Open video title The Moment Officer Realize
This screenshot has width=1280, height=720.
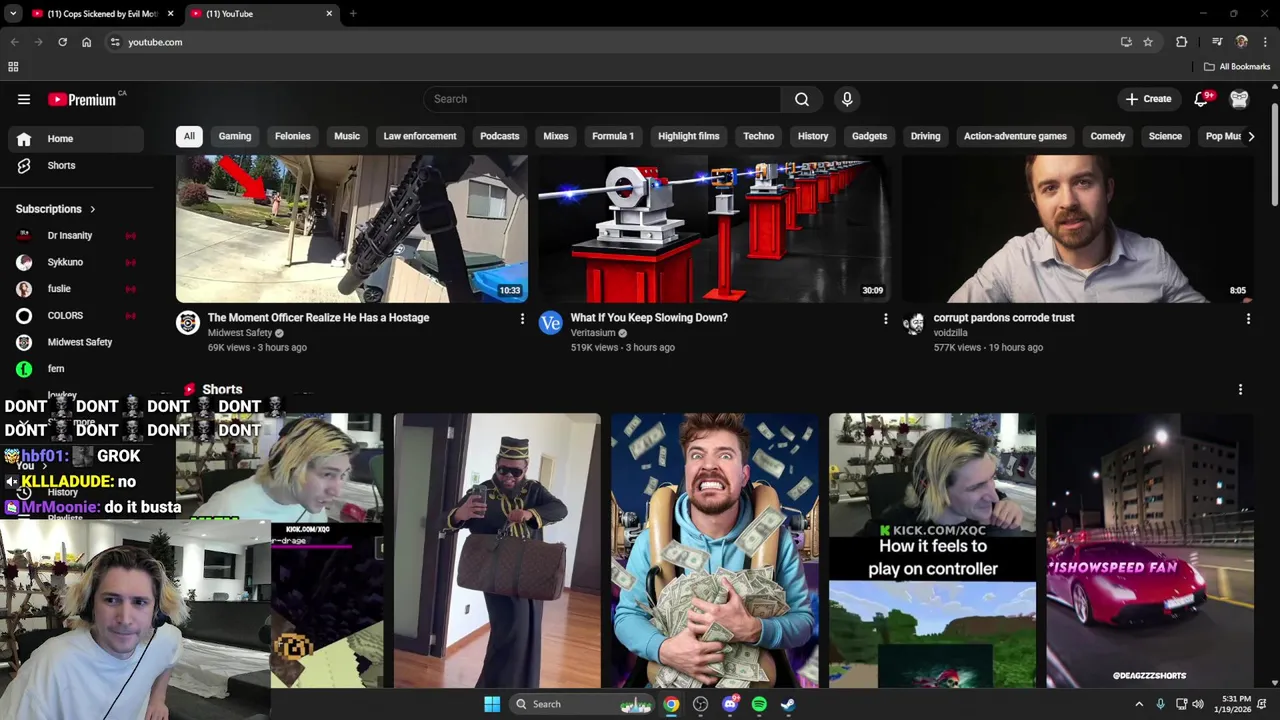(318, 318)
